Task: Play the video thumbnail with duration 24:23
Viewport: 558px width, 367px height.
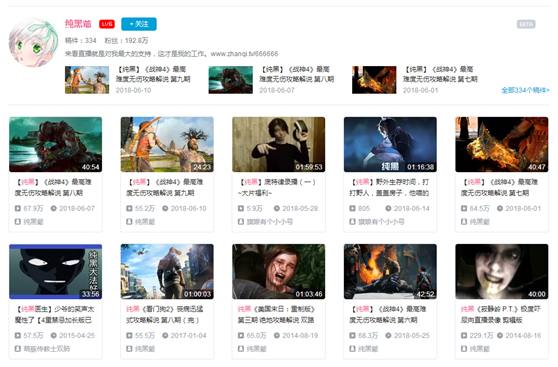Action: tap(167, 144)
